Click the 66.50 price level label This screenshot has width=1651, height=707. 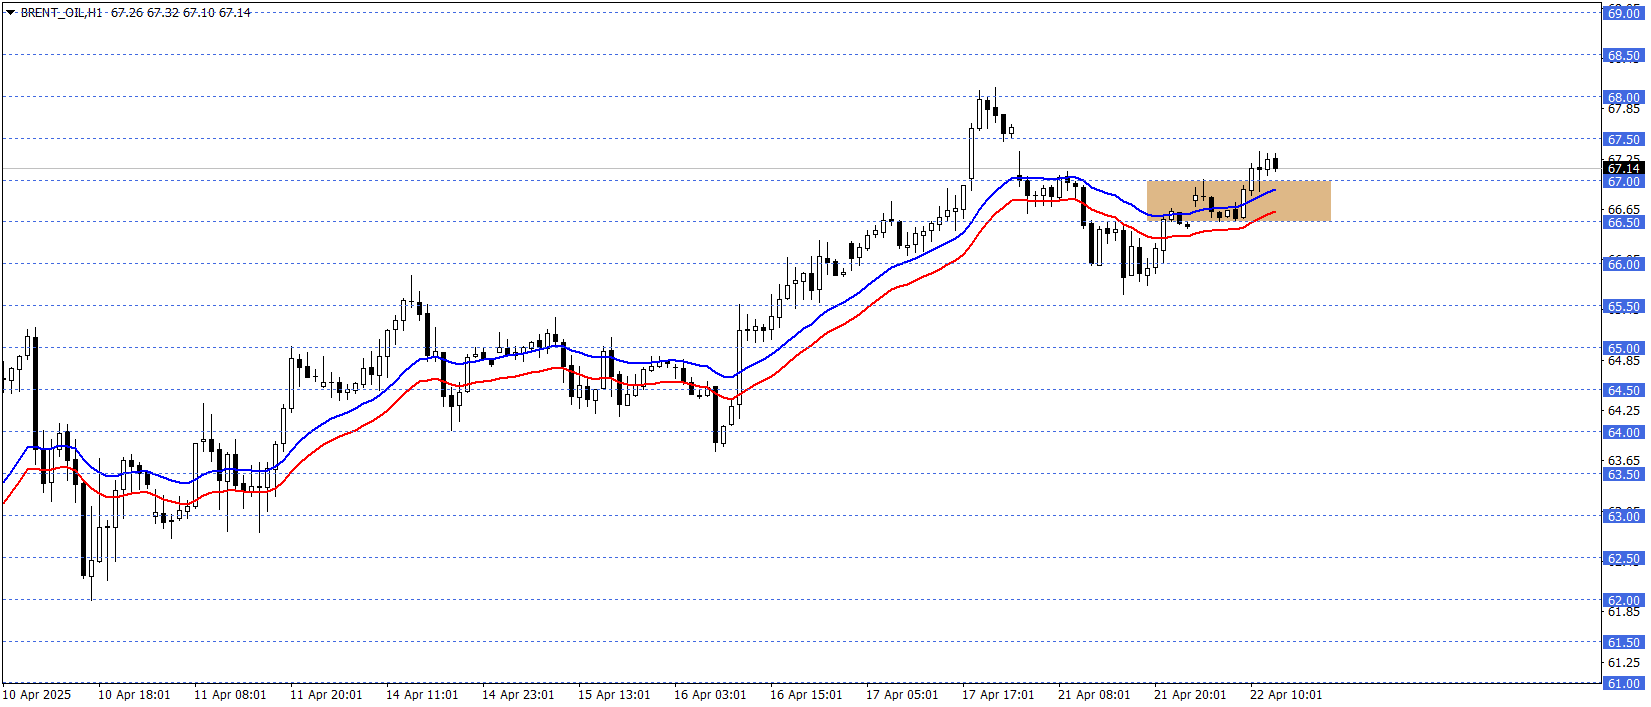[1624, 222]
